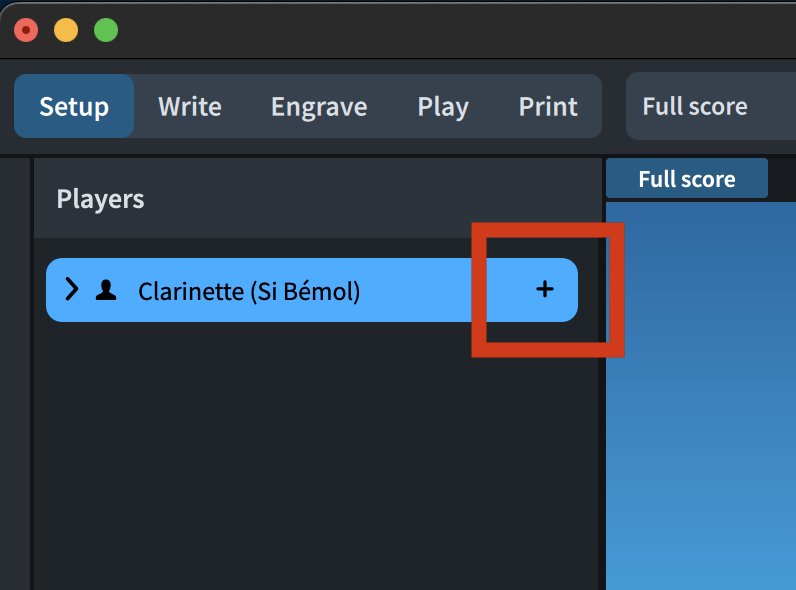Zoom the window with the green button
The image size is (796, 590).
[x=106, y=30]
